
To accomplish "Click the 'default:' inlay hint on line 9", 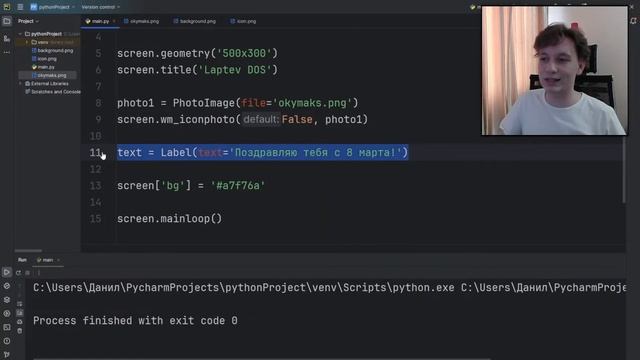I will 261,120.
